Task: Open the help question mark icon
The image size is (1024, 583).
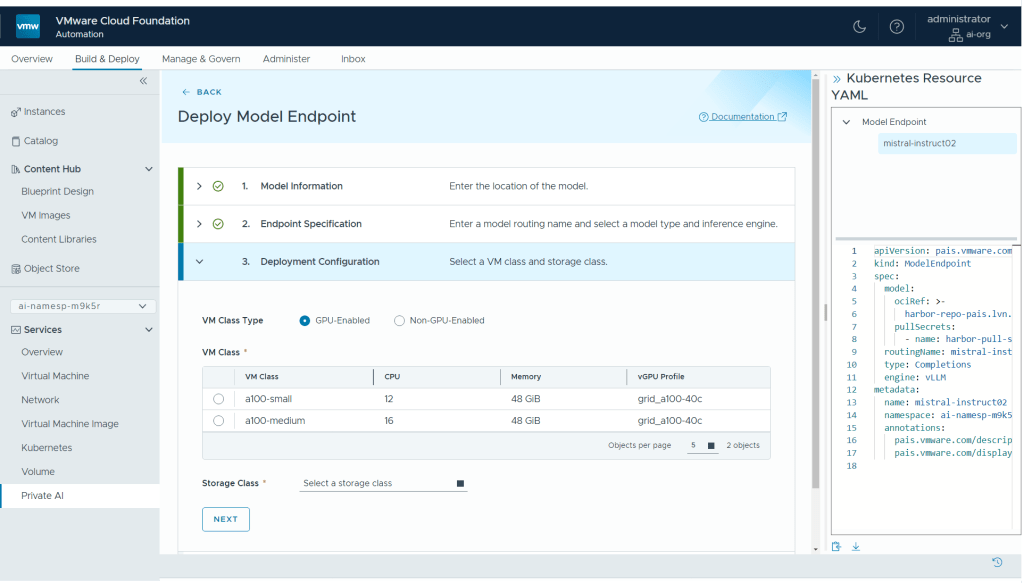Action: point(897,27)
